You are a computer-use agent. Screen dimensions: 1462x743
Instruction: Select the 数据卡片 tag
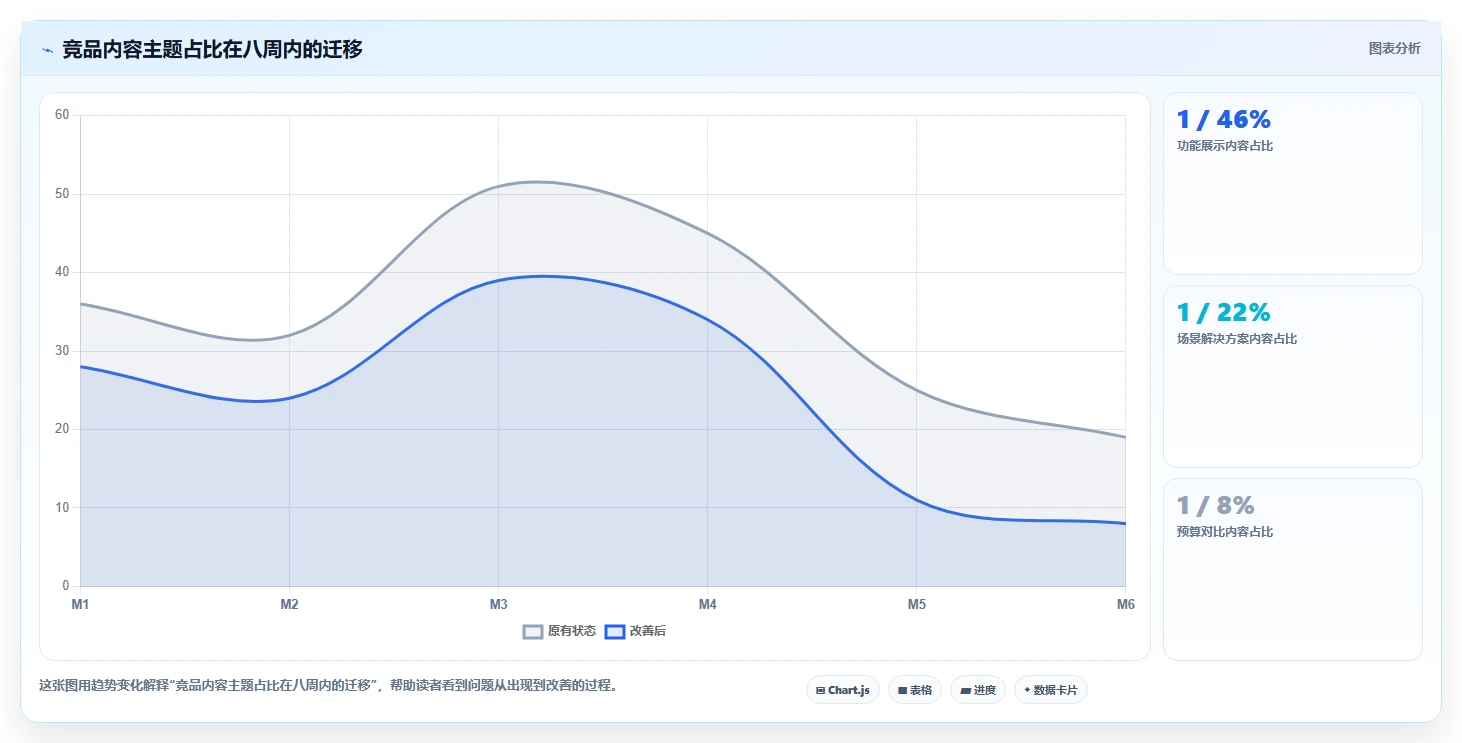click(1051, 690)
